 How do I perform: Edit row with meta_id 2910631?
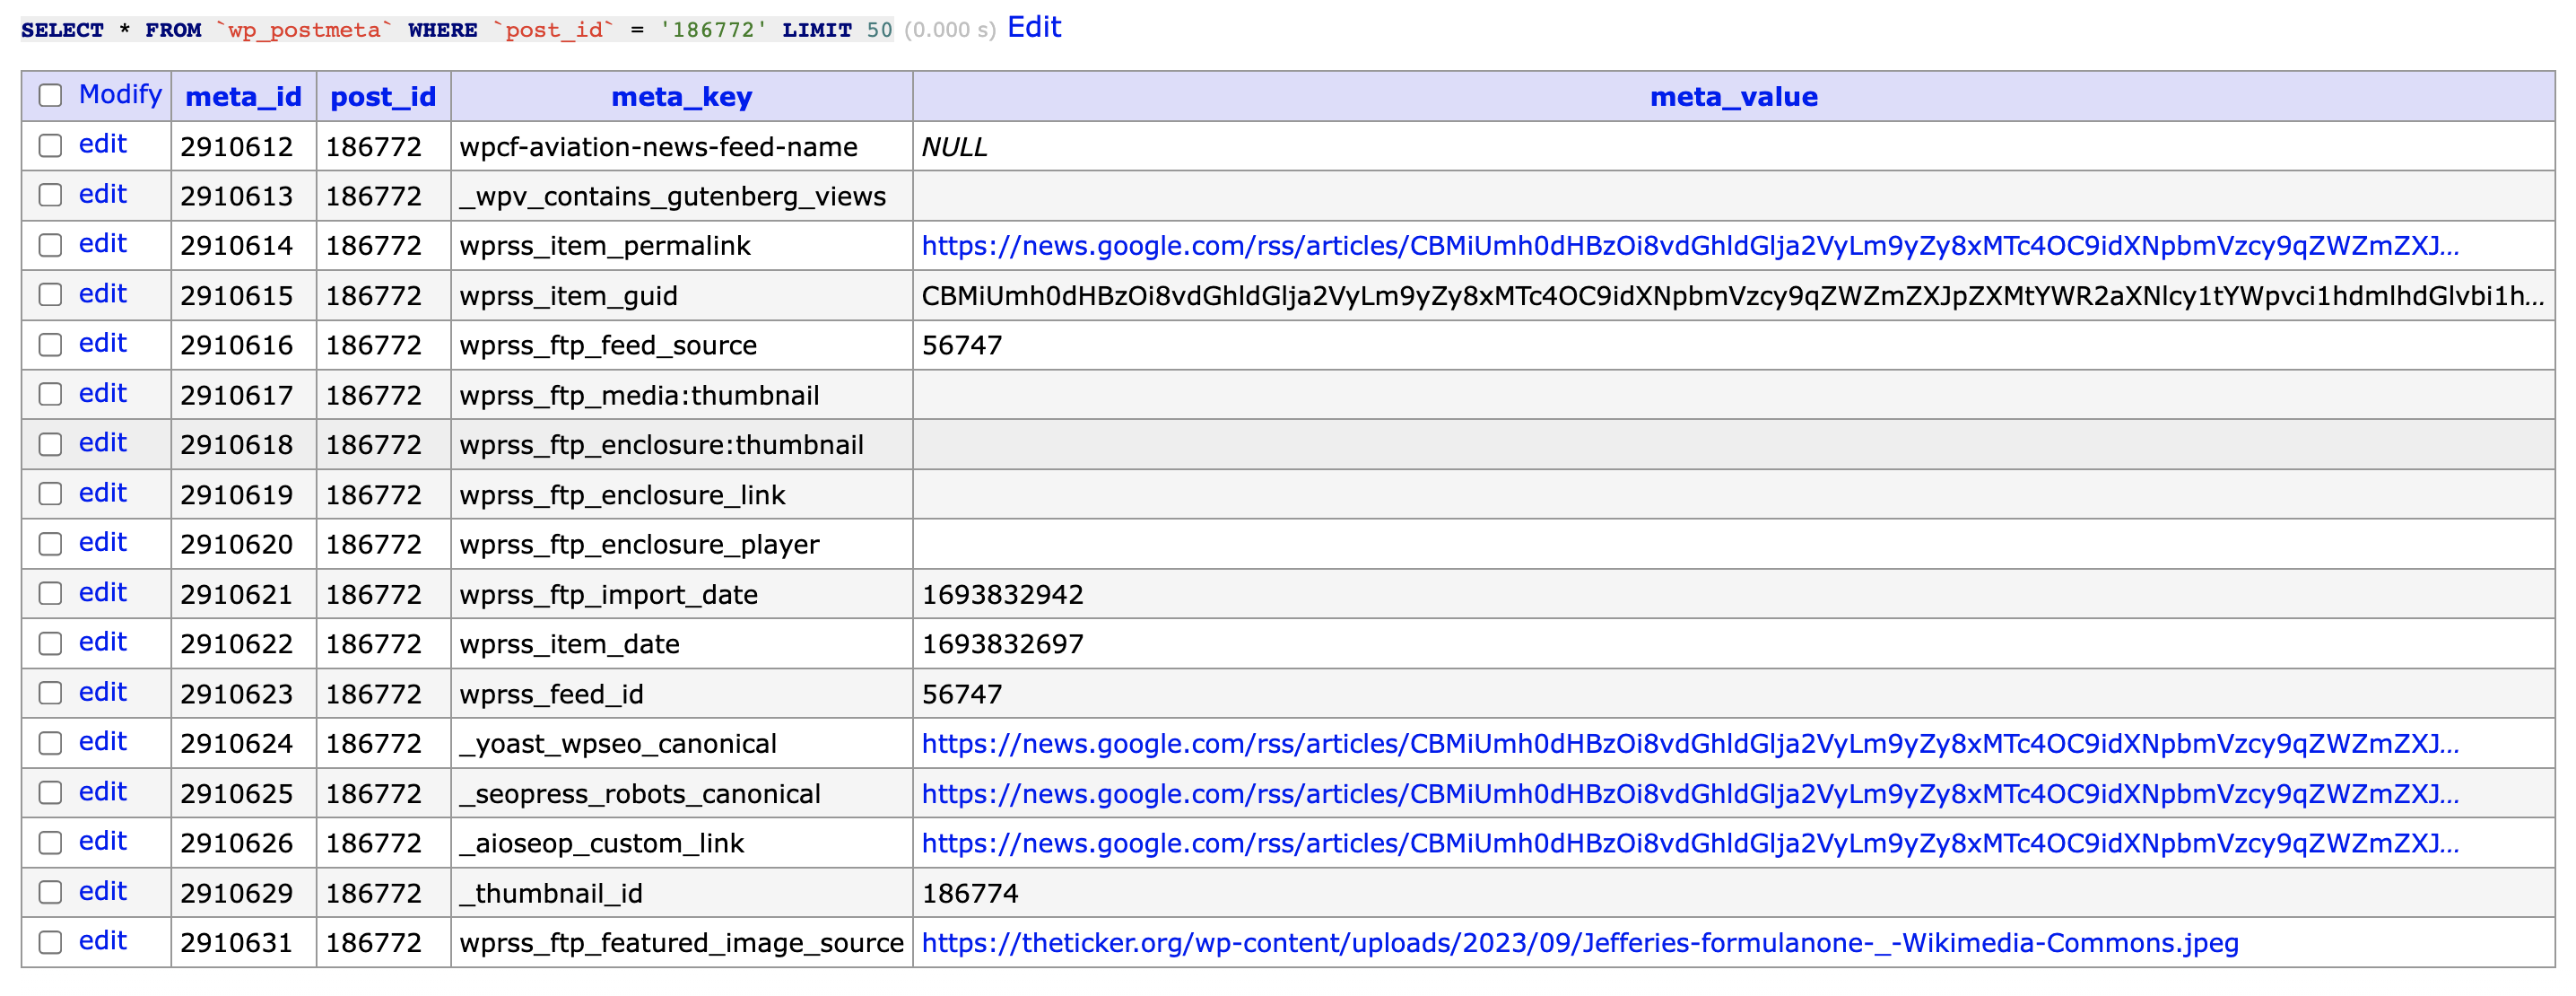[103, 941]
